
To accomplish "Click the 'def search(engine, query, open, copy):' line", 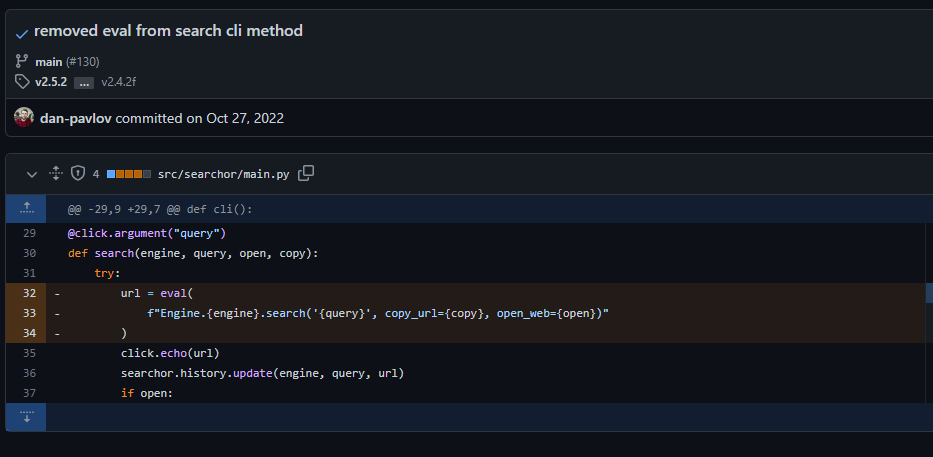I will click(x=193, y=253).
